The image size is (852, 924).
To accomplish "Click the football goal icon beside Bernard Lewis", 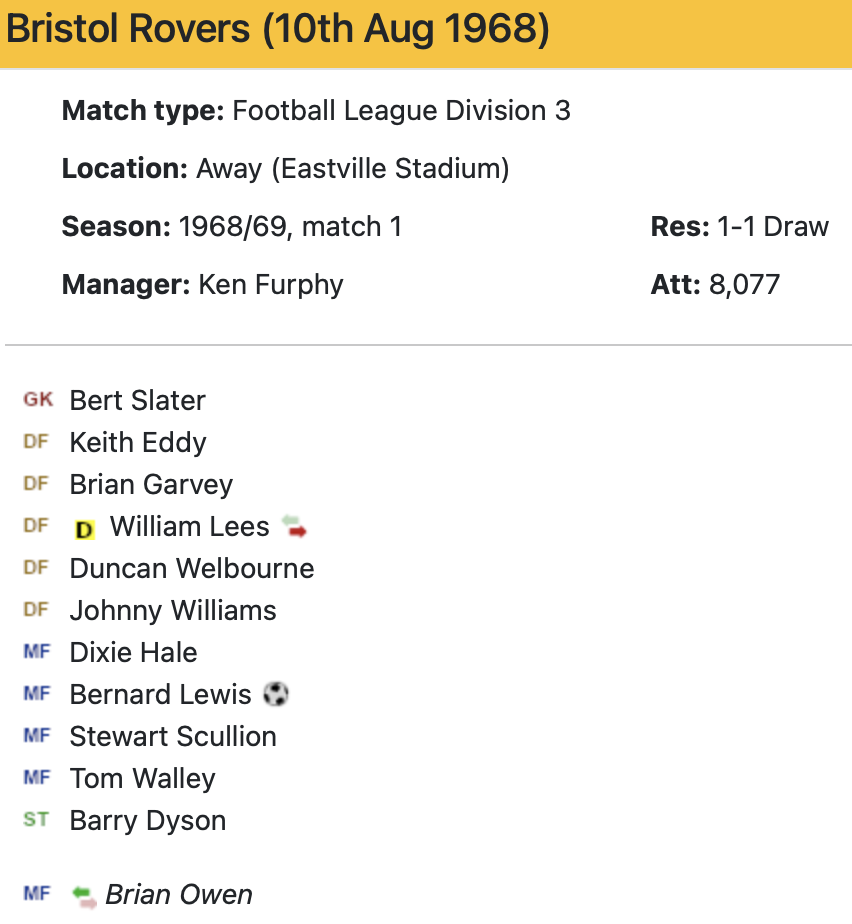I will pos(276,694).
